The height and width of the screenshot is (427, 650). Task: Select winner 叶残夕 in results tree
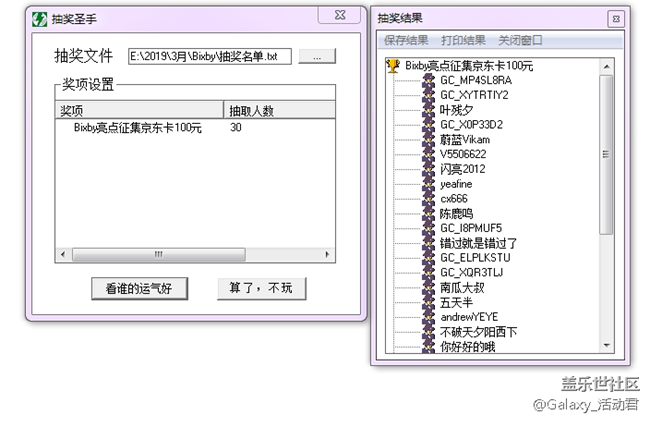pyautogui.click(x=456, y=110)
